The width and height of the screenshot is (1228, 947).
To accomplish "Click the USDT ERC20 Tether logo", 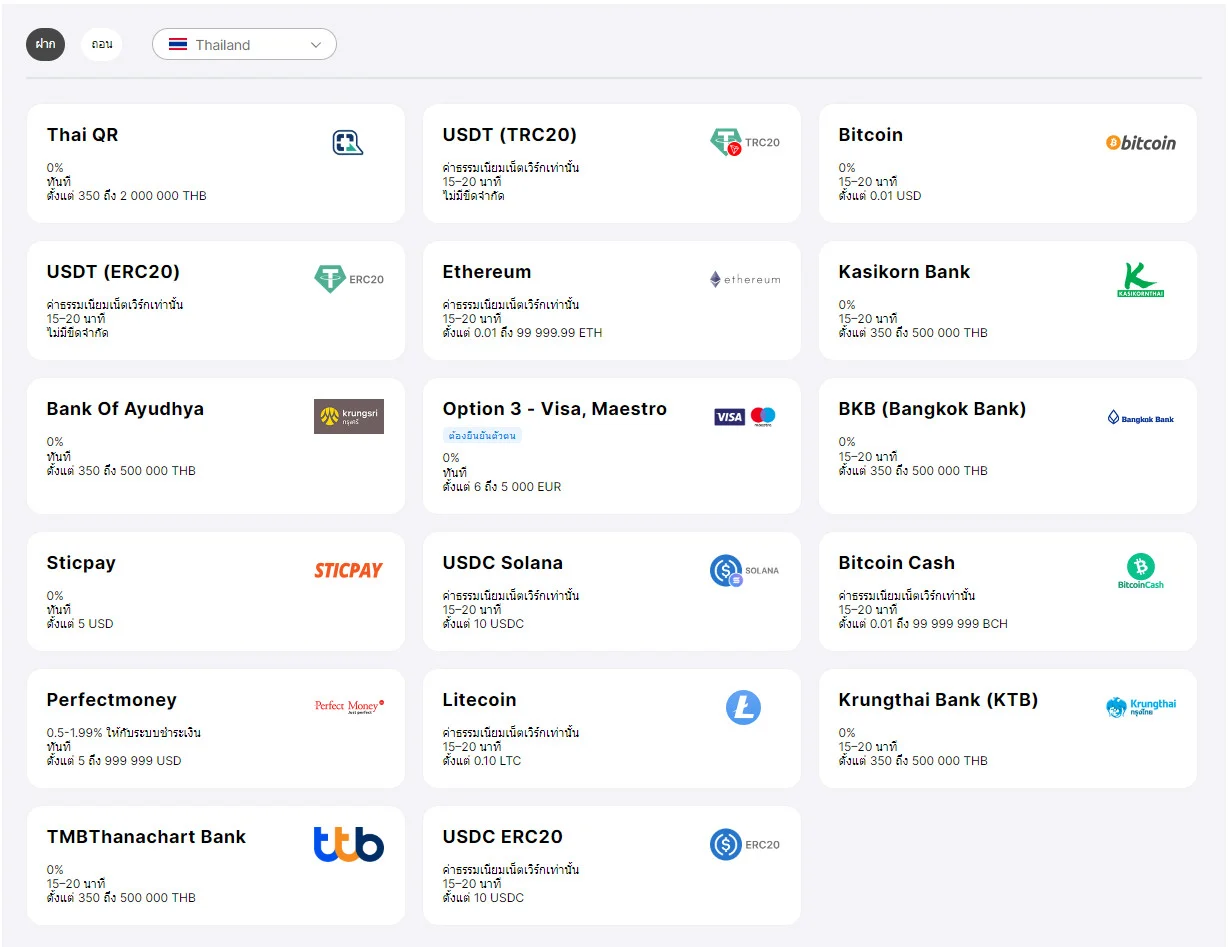I will coord(349,279).
